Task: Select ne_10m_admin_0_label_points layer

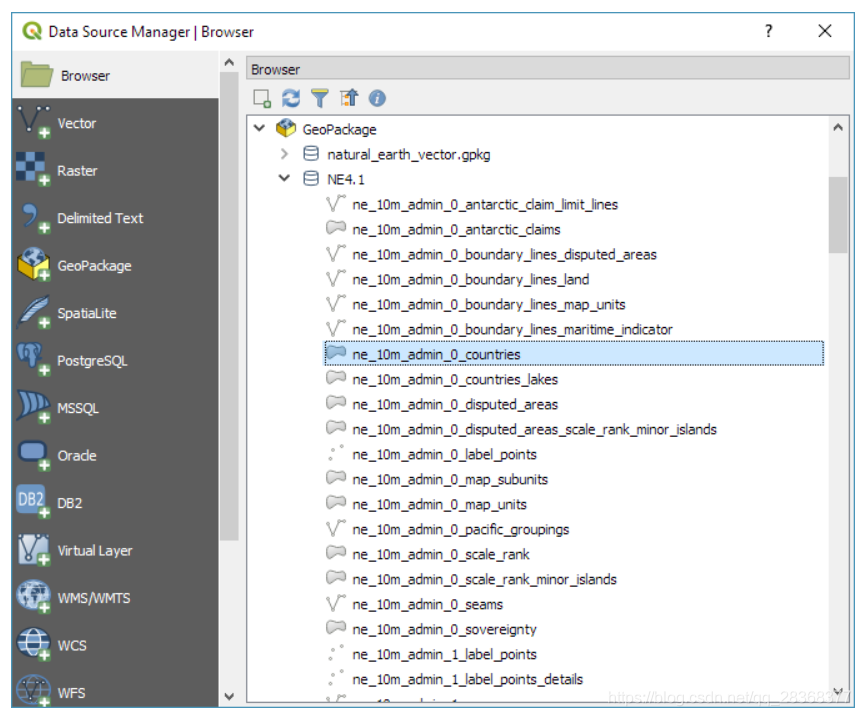Action: (x=444, y=455)
